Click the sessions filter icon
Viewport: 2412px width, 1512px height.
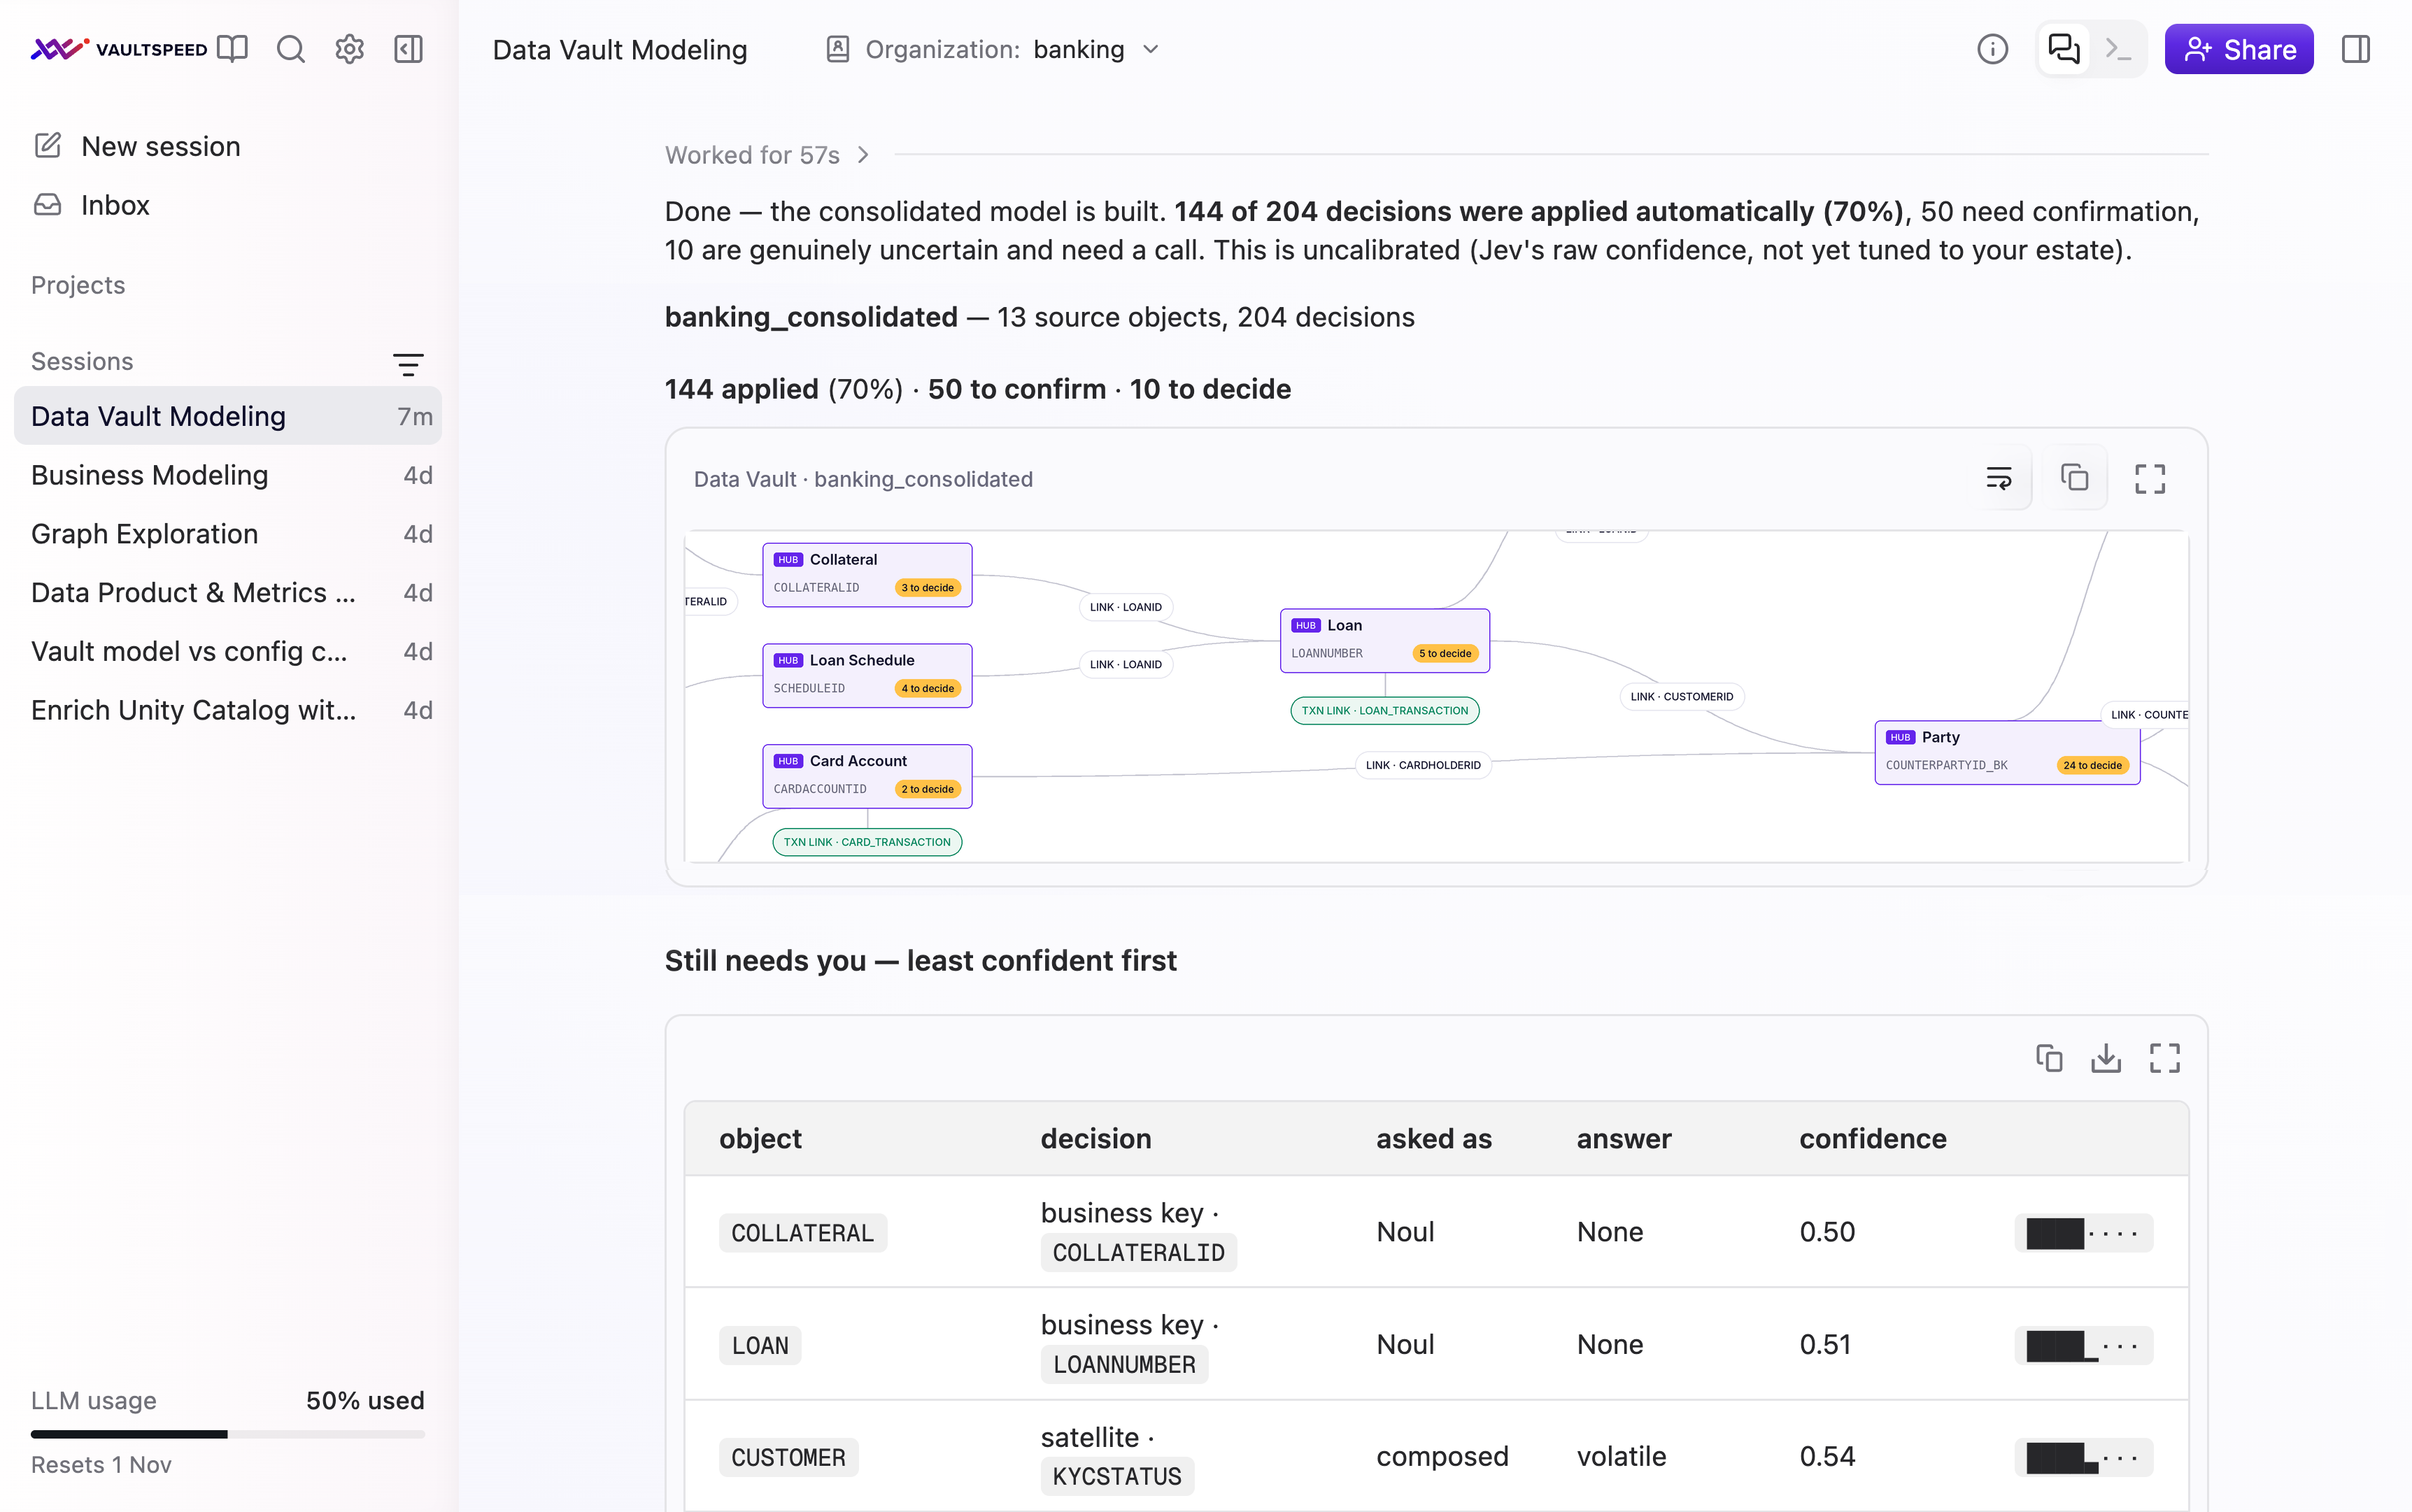click(408, 364)
